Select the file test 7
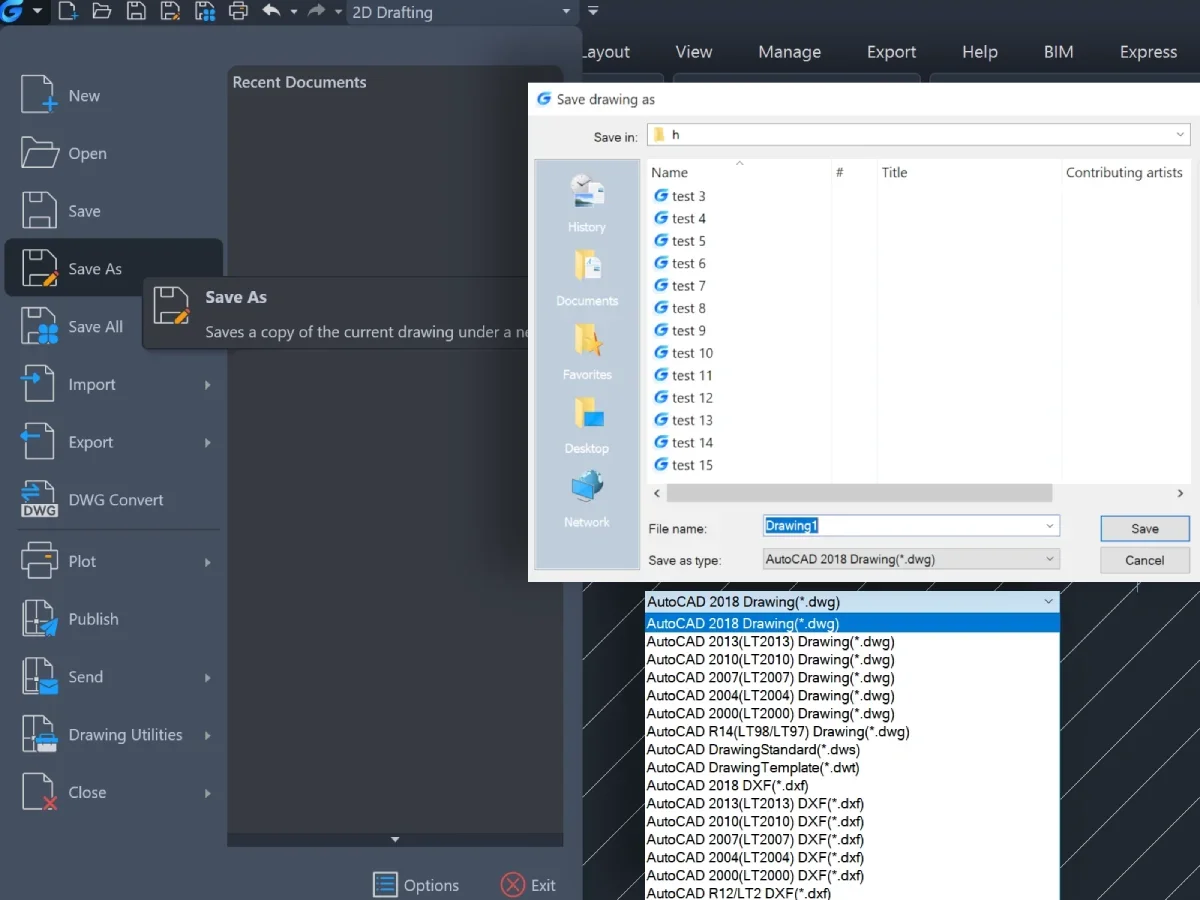Screen dimensions: 1200x900 [x=680, y=286]
